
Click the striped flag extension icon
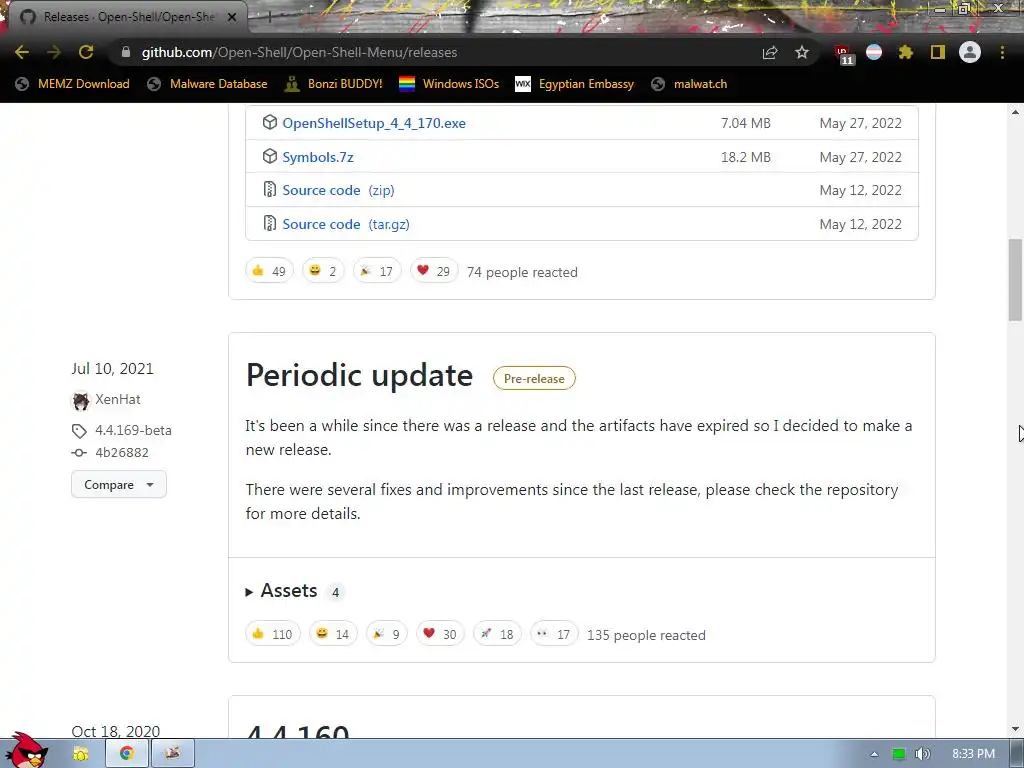[x=874, y=52]
